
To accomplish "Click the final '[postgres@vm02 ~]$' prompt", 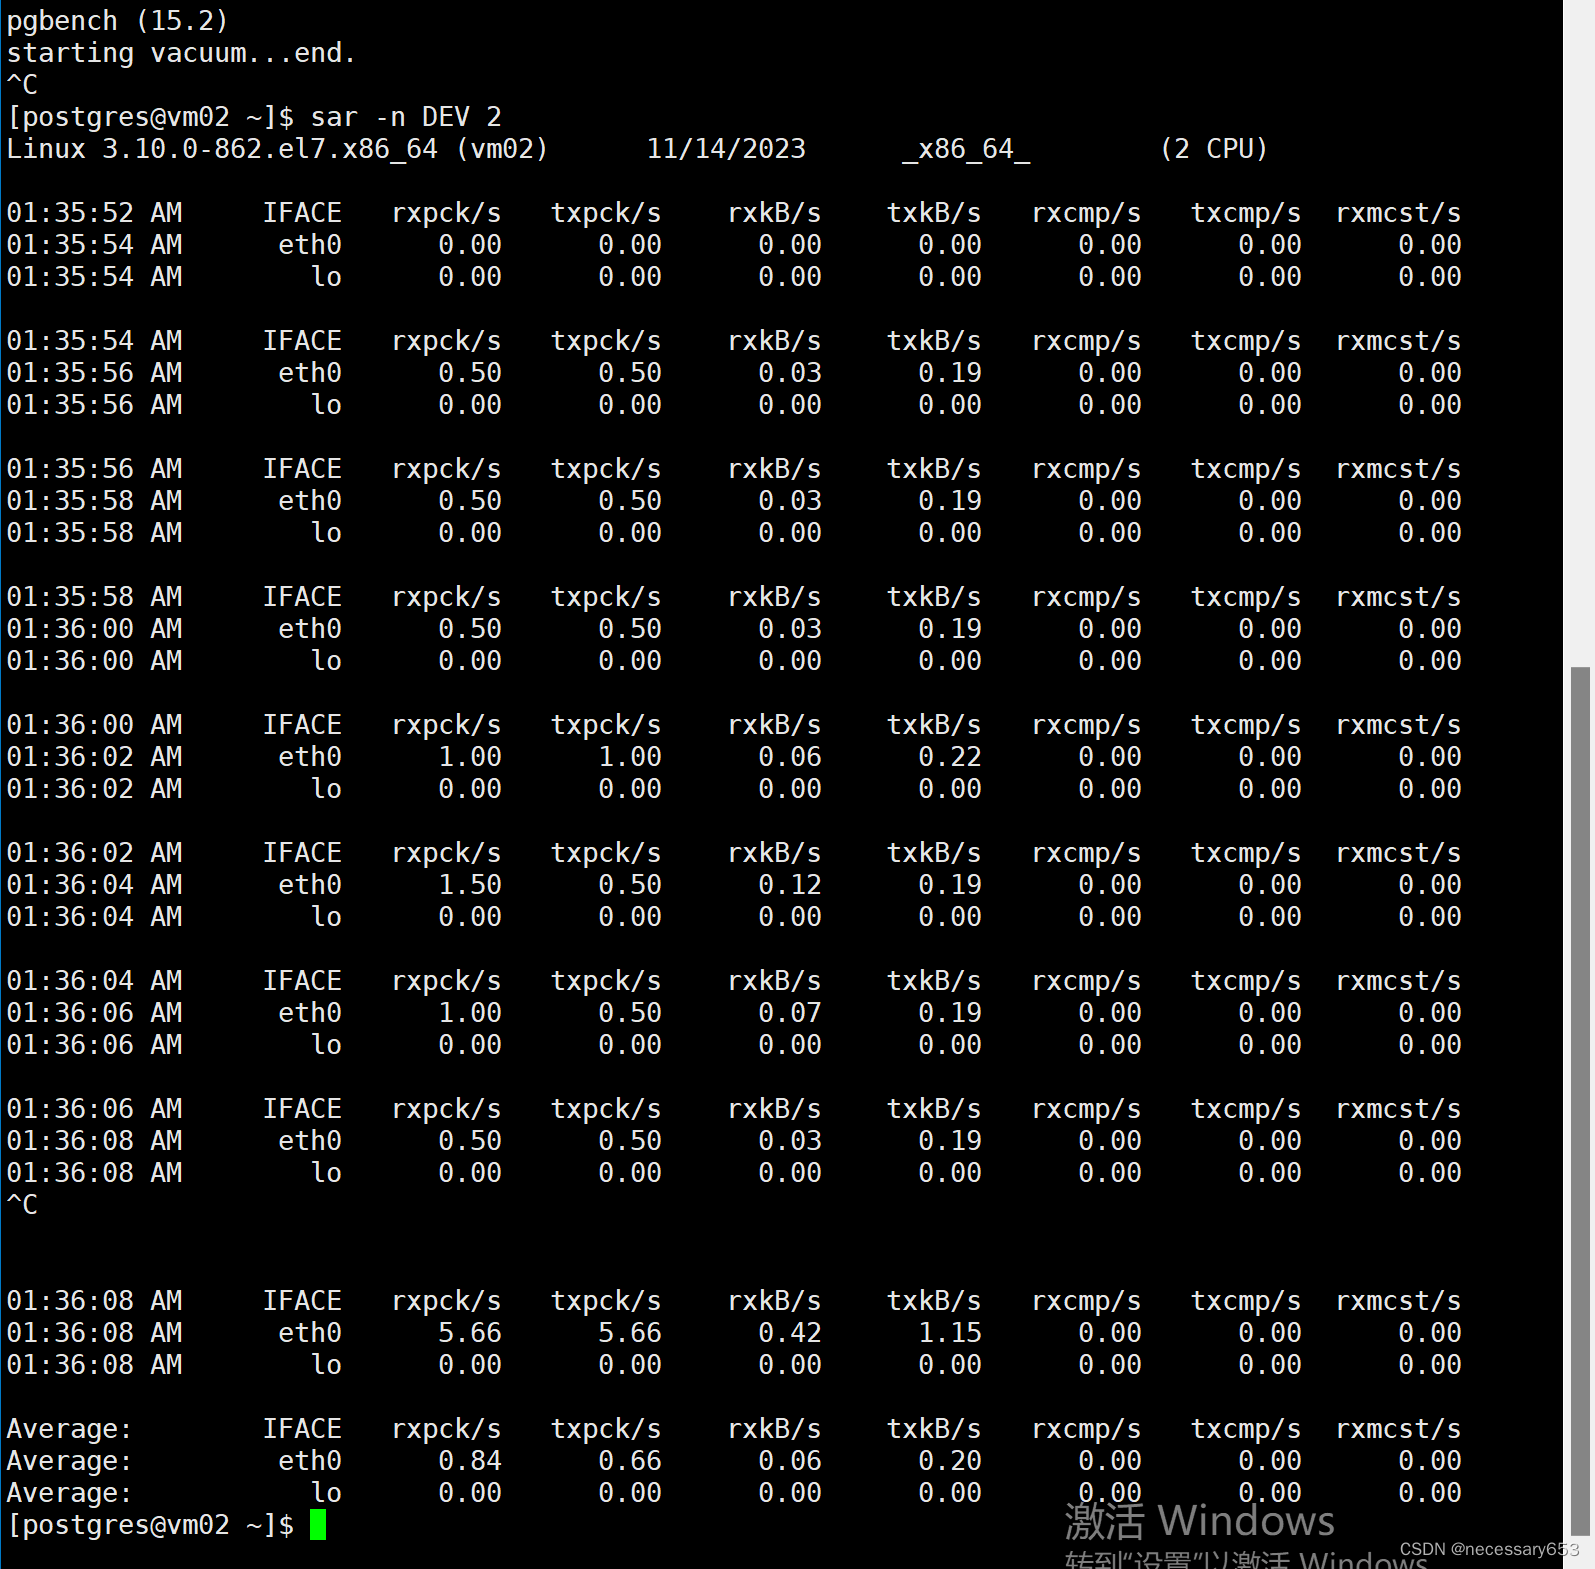I will 150,1525.
